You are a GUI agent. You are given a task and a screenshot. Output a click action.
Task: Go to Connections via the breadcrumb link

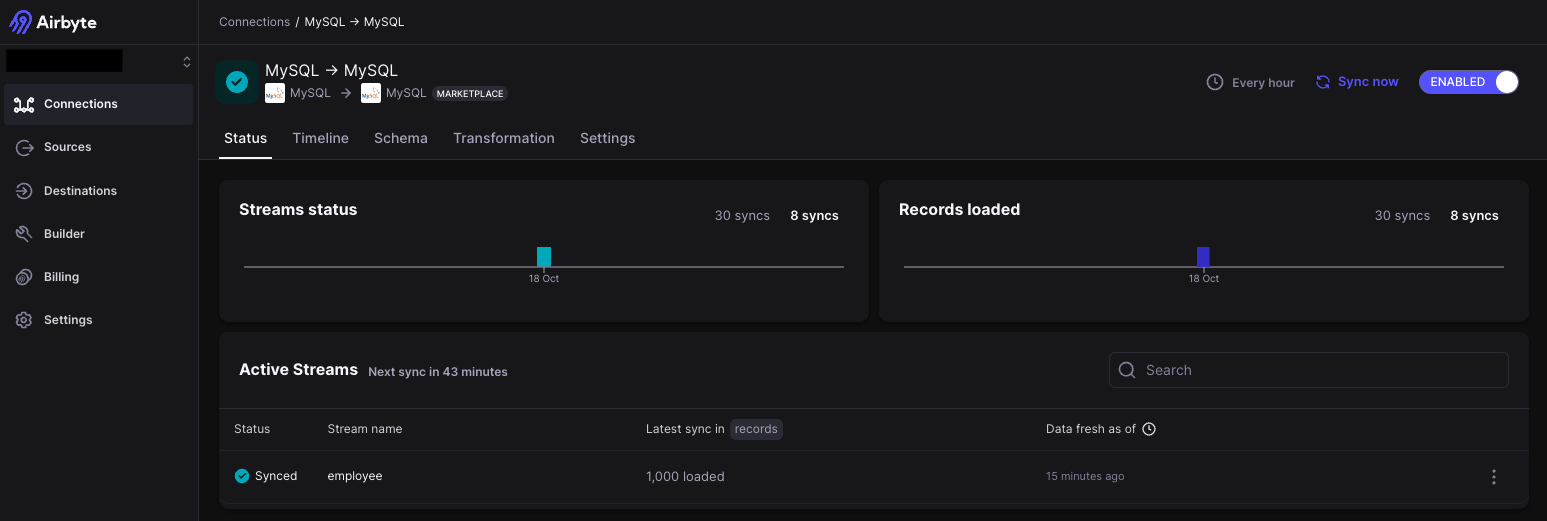tap(254, 22)
